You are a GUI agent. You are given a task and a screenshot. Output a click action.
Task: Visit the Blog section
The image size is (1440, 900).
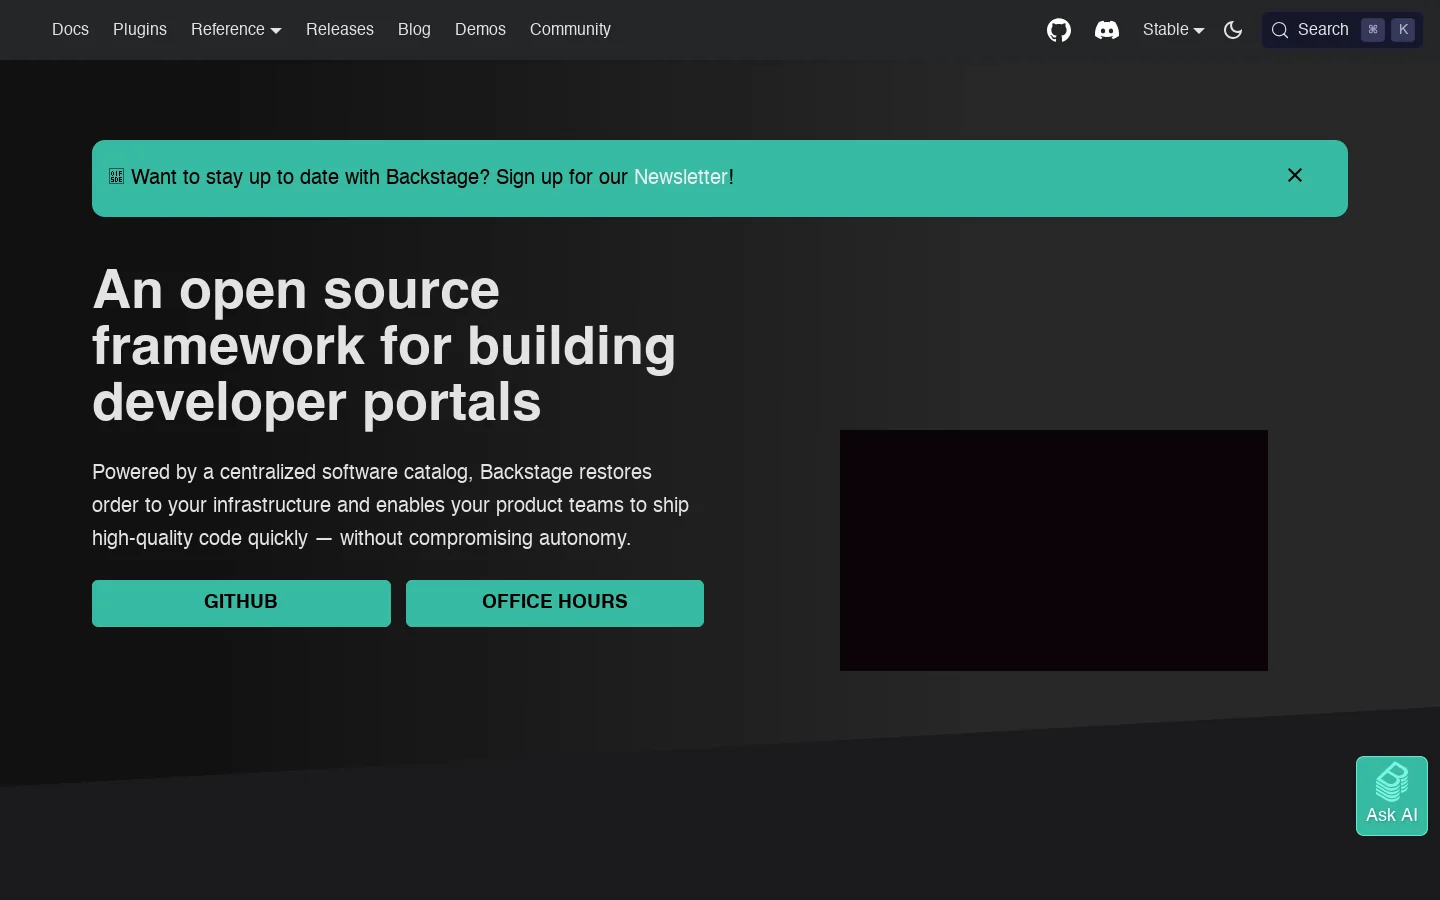[414, 30]
